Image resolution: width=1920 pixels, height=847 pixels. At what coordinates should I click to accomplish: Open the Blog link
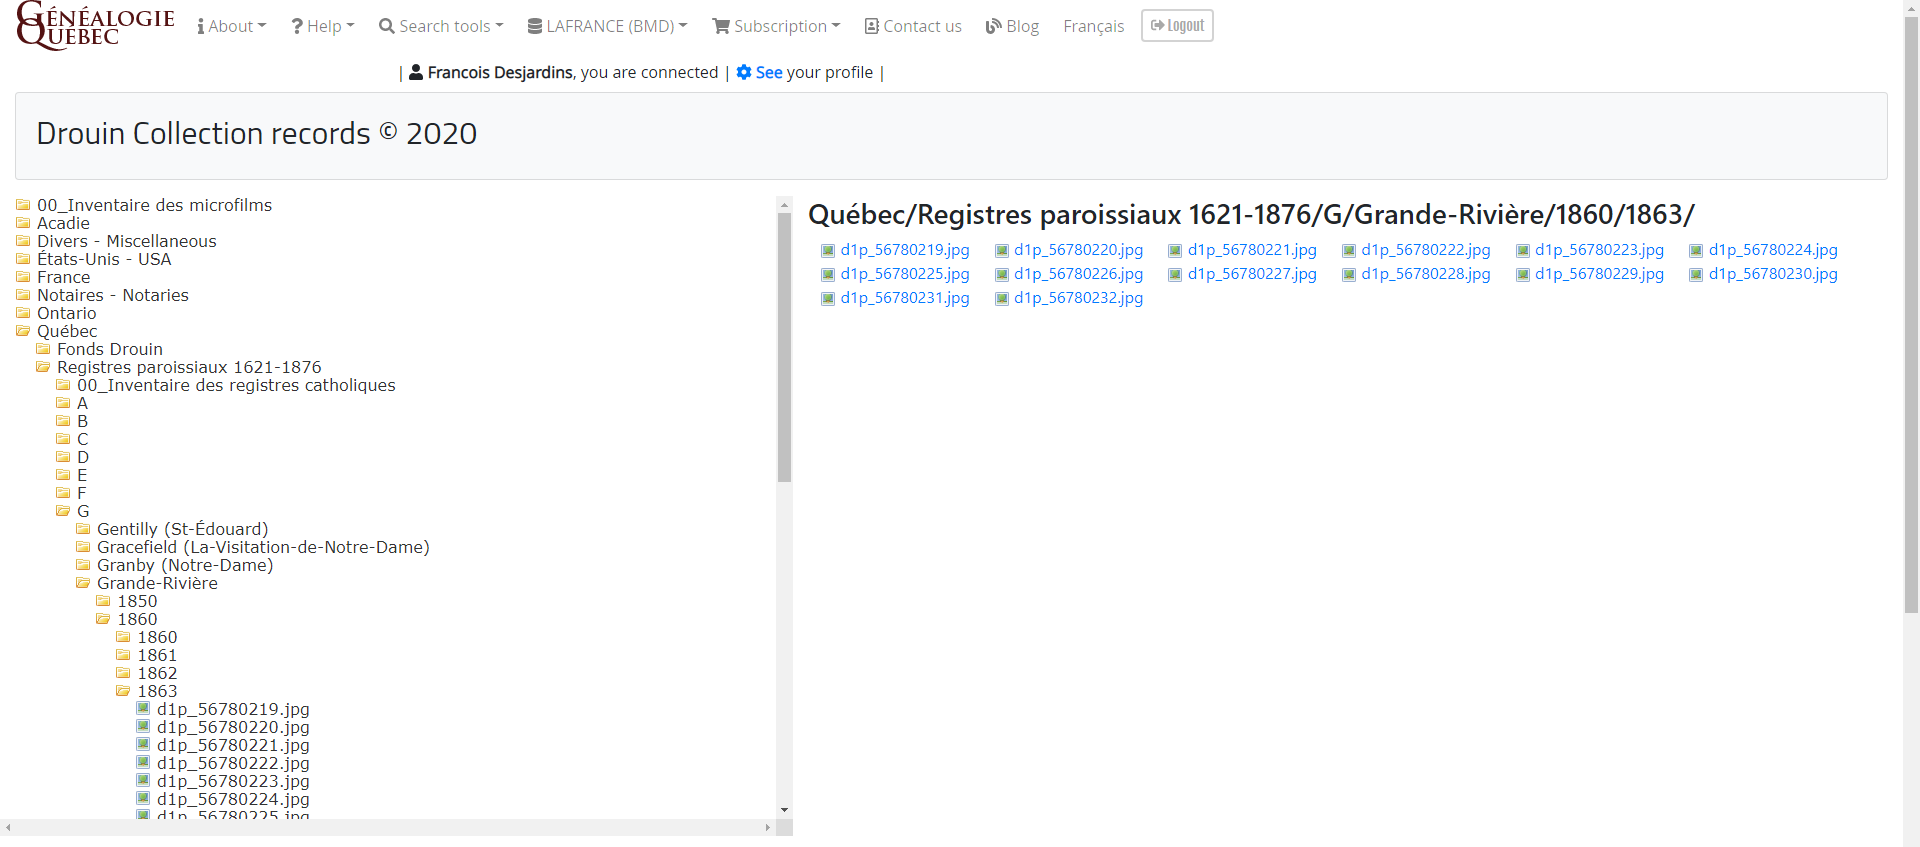click(1012, 26)
